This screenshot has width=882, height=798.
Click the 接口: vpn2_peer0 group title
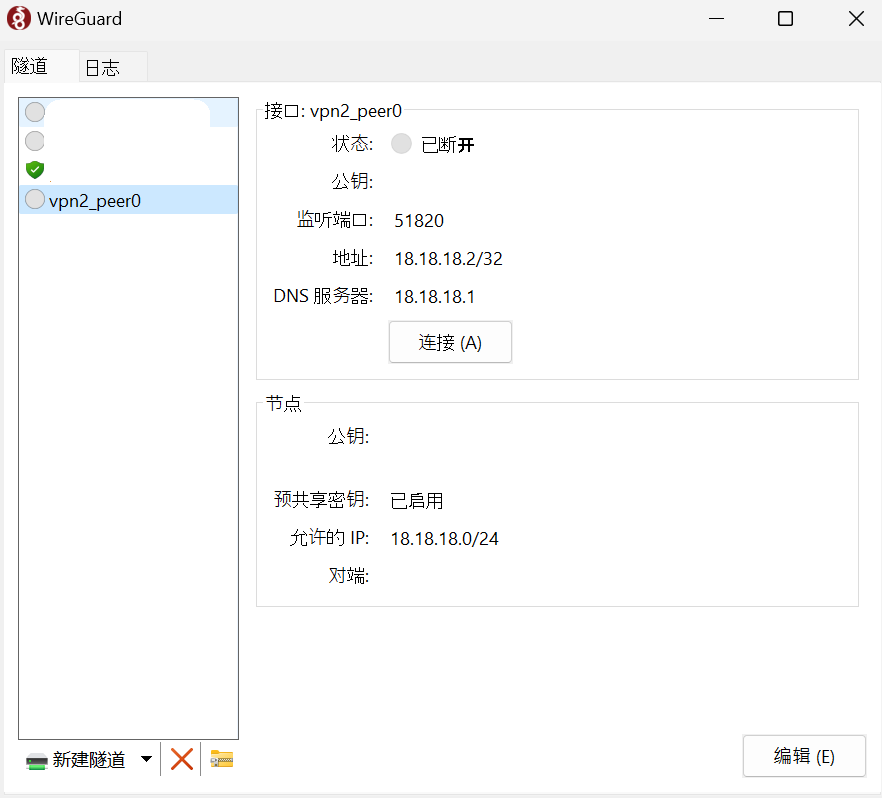pos(333,111)
